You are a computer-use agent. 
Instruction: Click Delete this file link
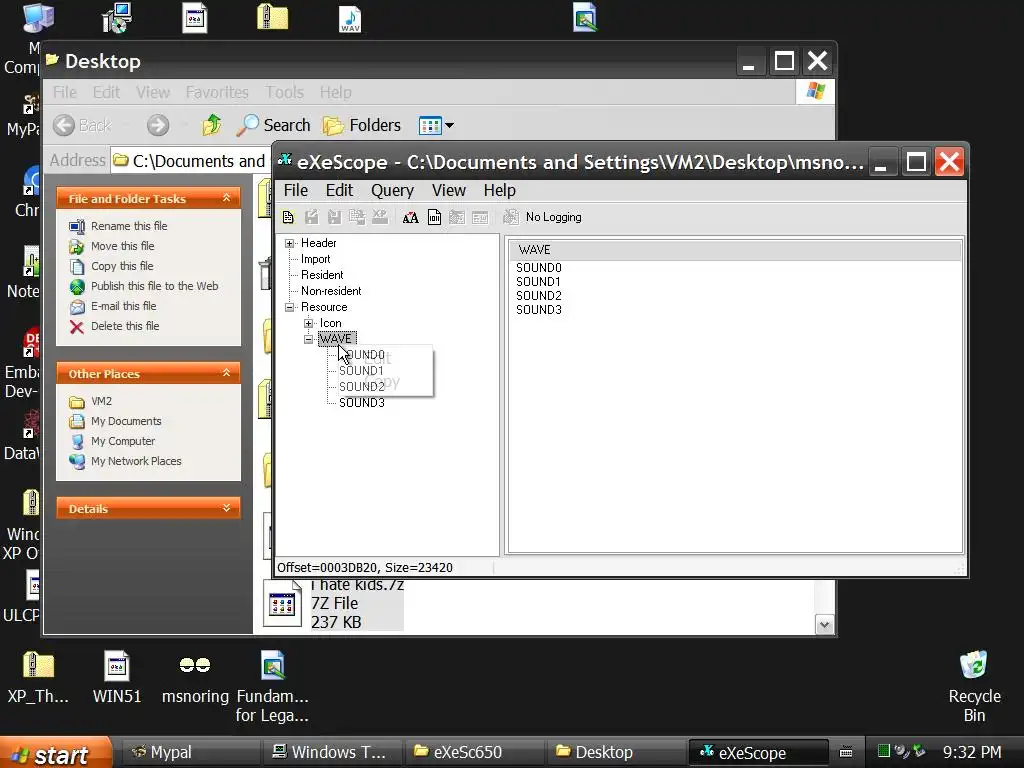[125, 326]
